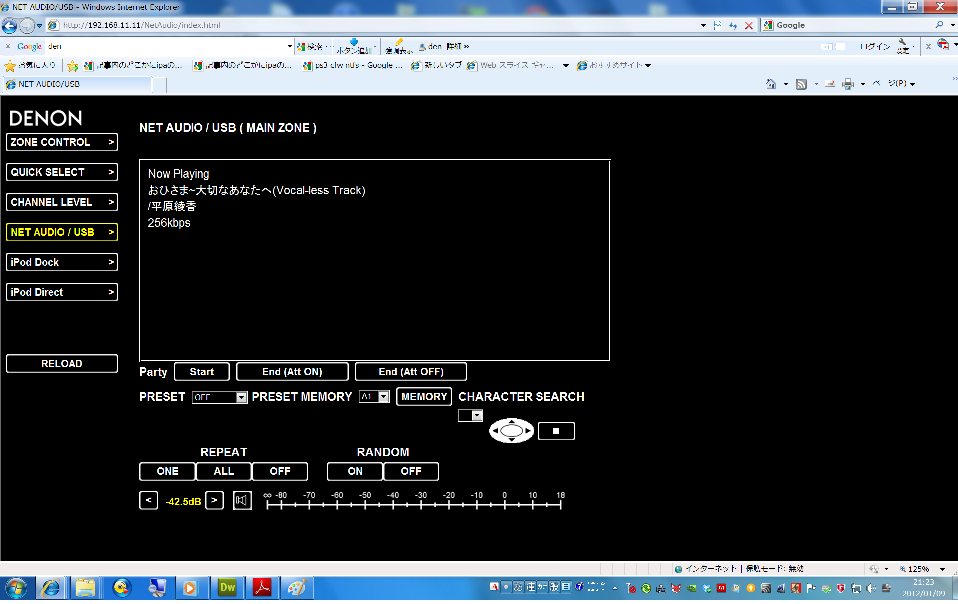Image resolution: width=958 pixels, height=604 pixels.
Task: Set Repeat to ONE
Action: (x=167, y=471)
